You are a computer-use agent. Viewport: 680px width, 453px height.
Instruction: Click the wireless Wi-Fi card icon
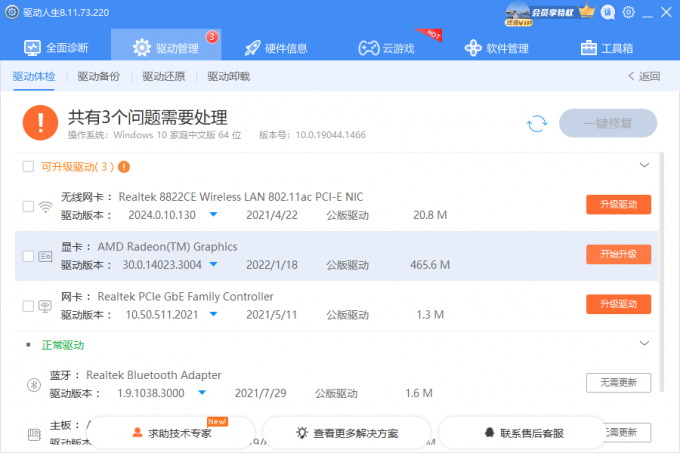tap(45, 207)
